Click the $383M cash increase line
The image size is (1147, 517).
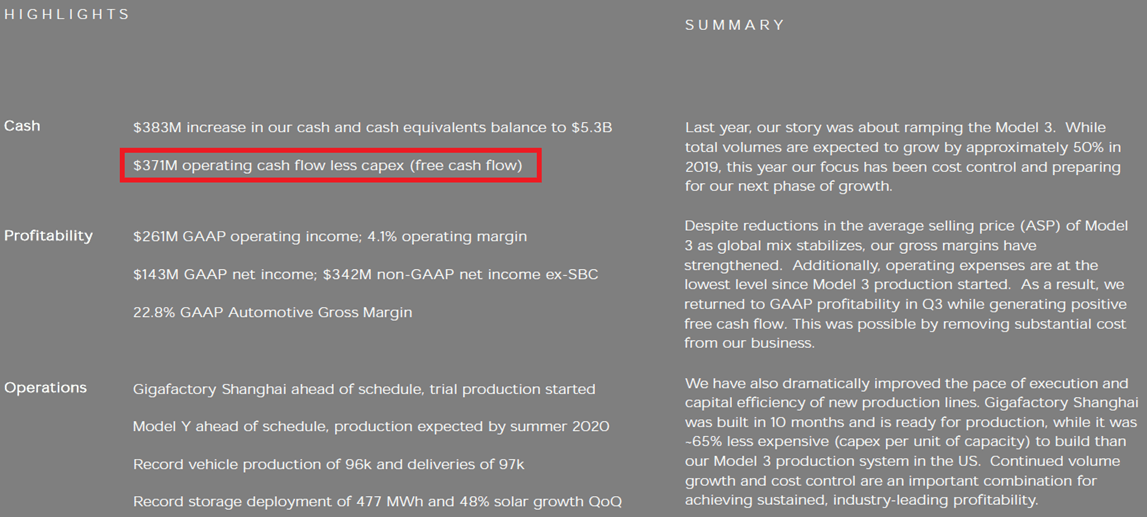coord(372,128)
